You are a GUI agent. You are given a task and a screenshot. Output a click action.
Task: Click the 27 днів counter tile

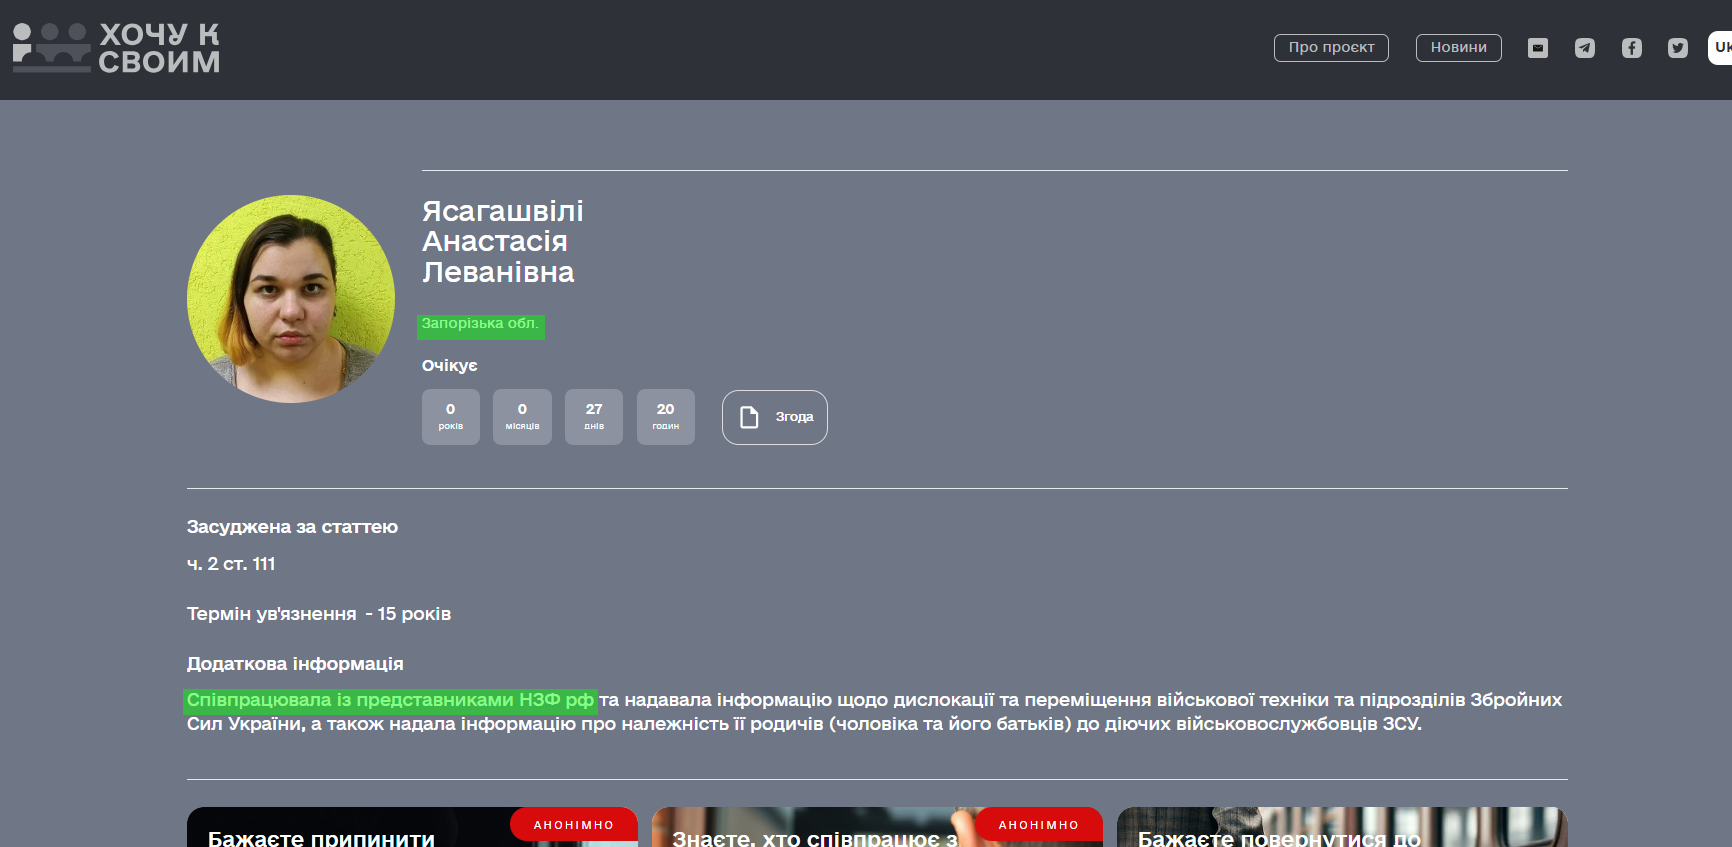pyautogui.click(x=594, y=417)
